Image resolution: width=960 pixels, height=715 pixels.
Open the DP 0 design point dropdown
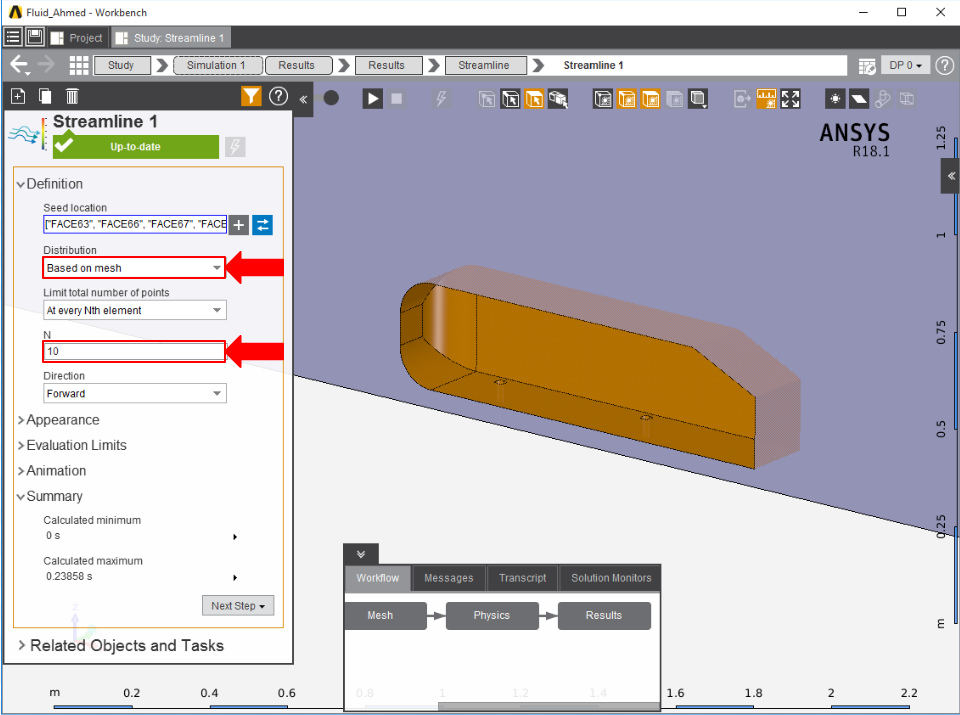coord(906,66)
